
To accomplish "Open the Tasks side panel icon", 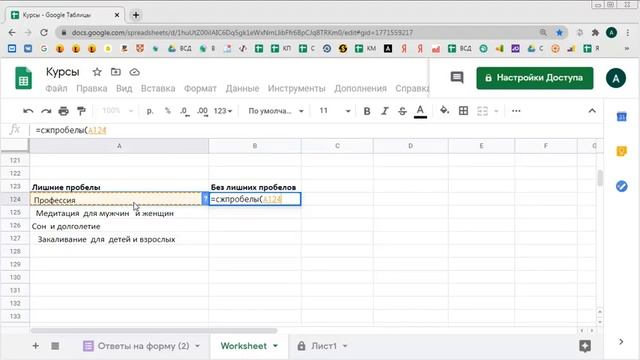I will [622, 187].
